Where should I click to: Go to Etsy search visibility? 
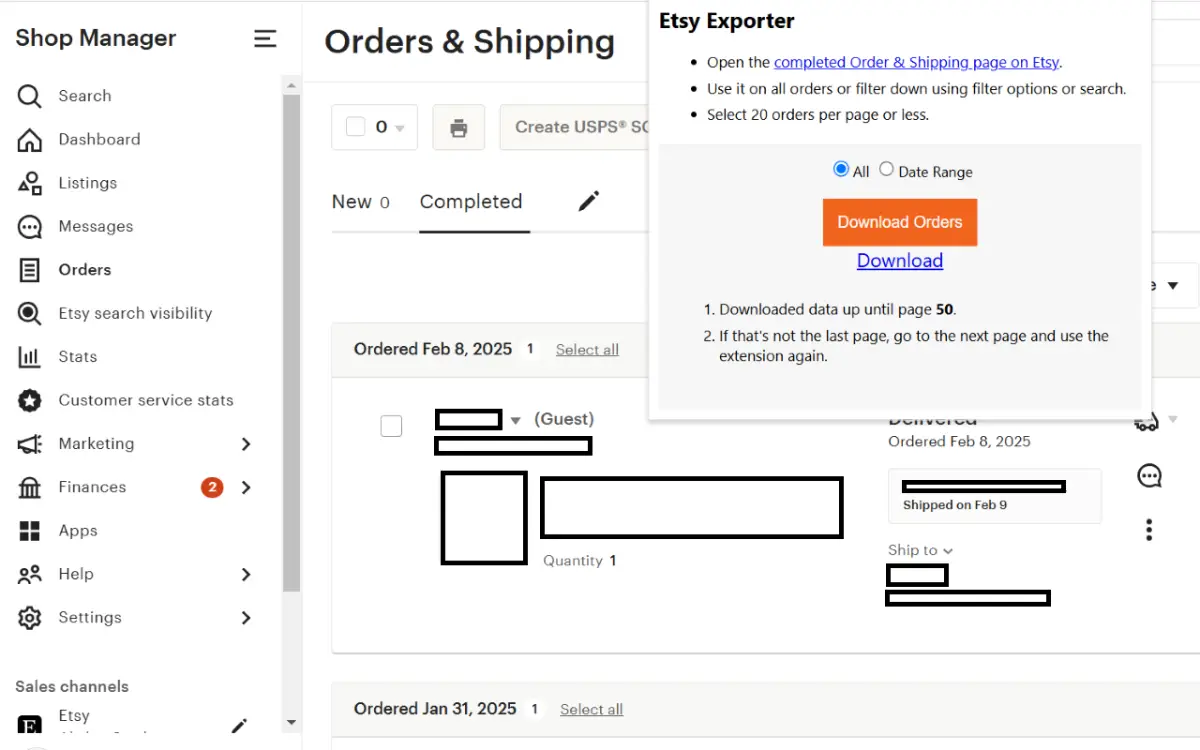tap(136, 313)
